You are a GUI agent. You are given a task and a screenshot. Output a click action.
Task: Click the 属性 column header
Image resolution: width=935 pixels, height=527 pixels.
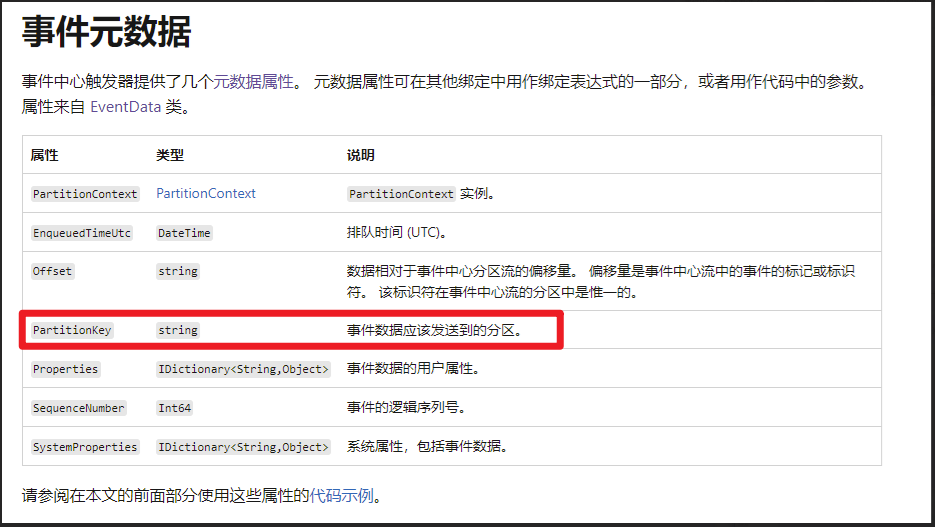(x=44, y=156)
